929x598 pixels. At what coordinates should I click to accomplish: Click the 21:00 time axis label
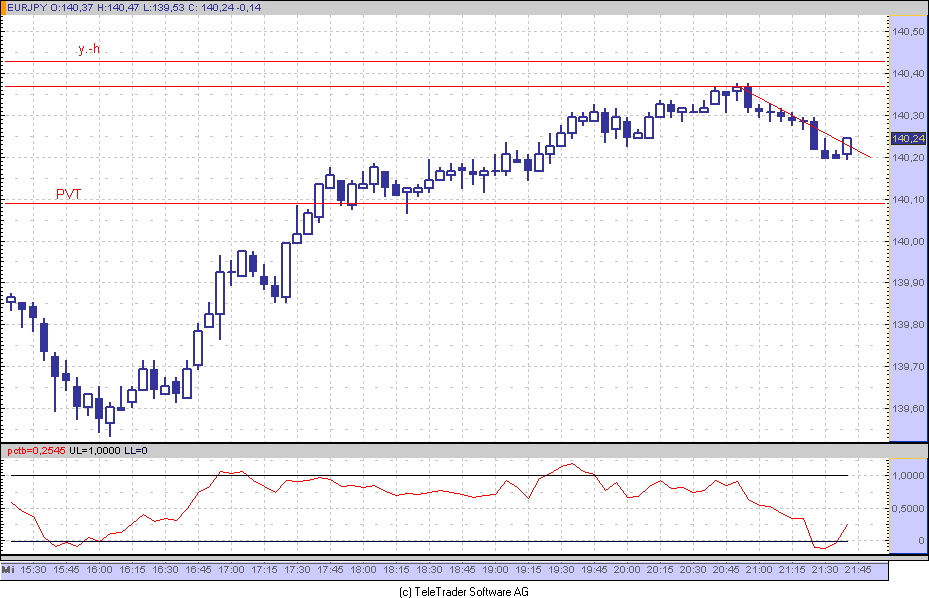click(759, 570)
